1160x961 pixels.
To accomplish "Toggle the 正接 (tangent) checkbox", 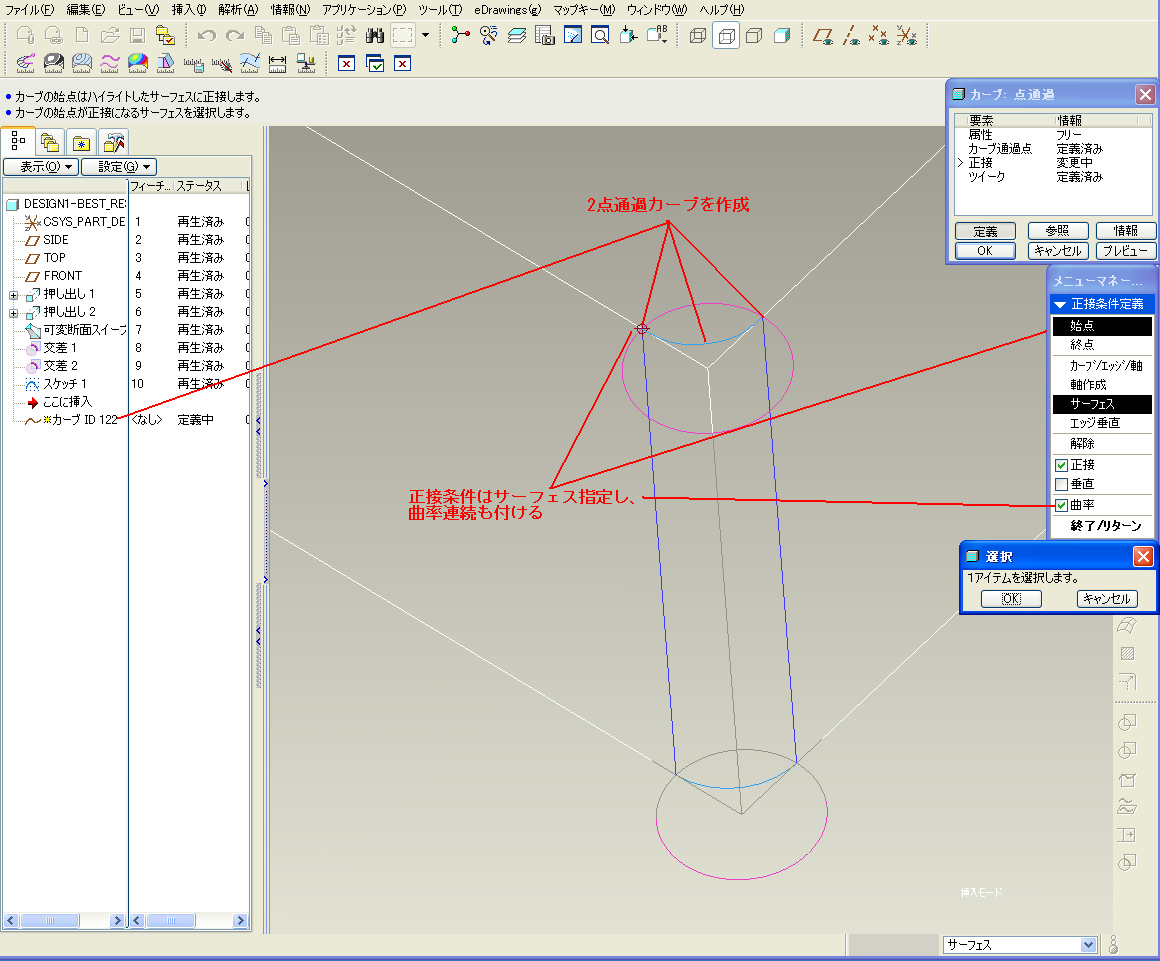I will [x=1062, y=465].
